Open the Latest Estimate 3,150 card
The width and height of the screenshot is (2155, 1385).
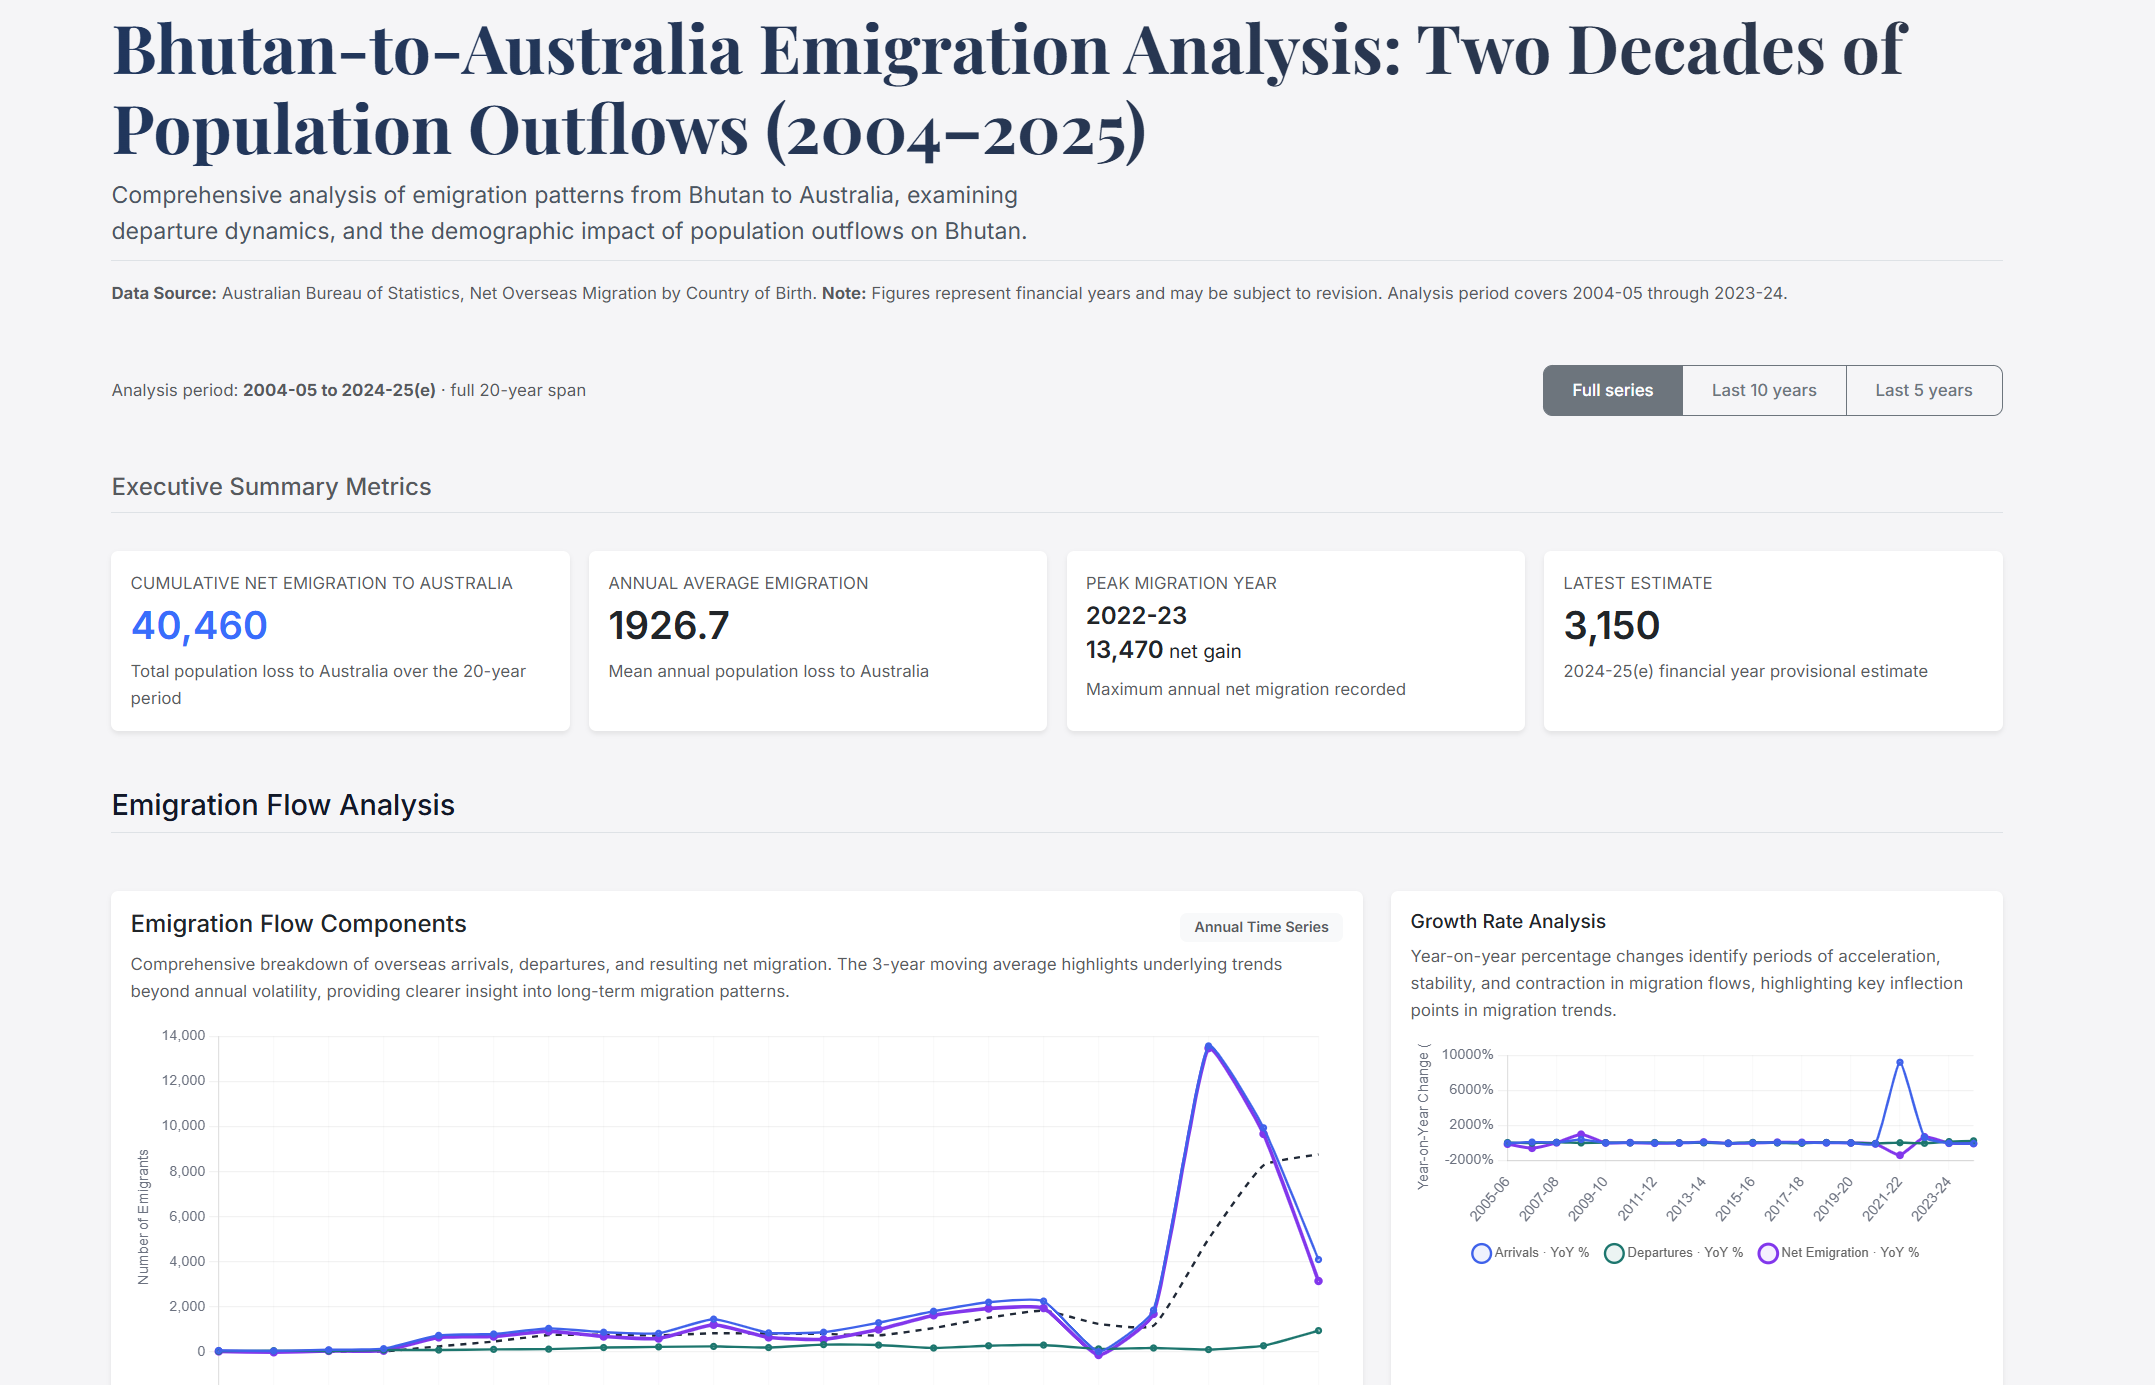[1772, 640]
